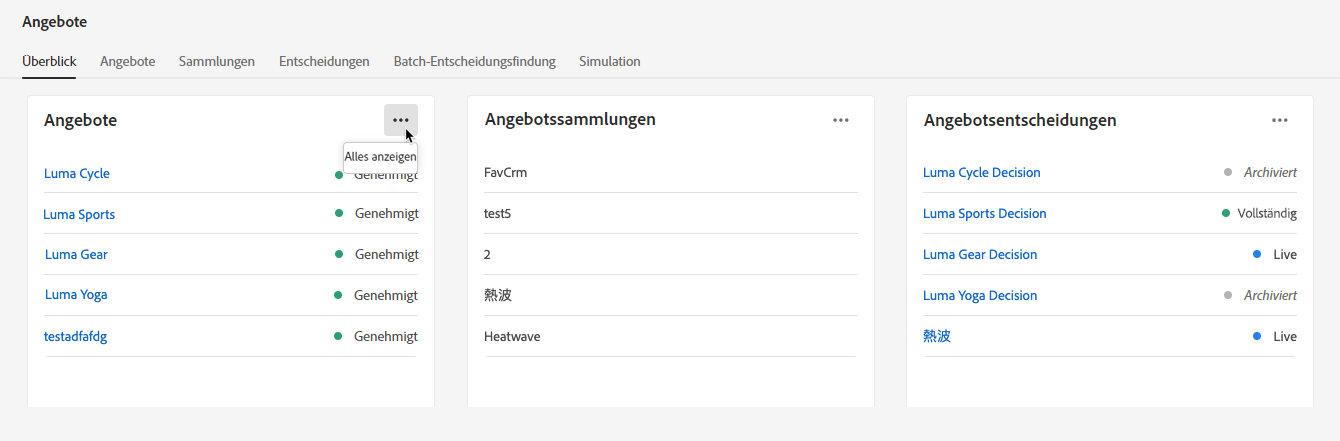The image size is (1340, 441).
Task: Open the testadfafdg offer link
Action: click(x=76, y=336)
